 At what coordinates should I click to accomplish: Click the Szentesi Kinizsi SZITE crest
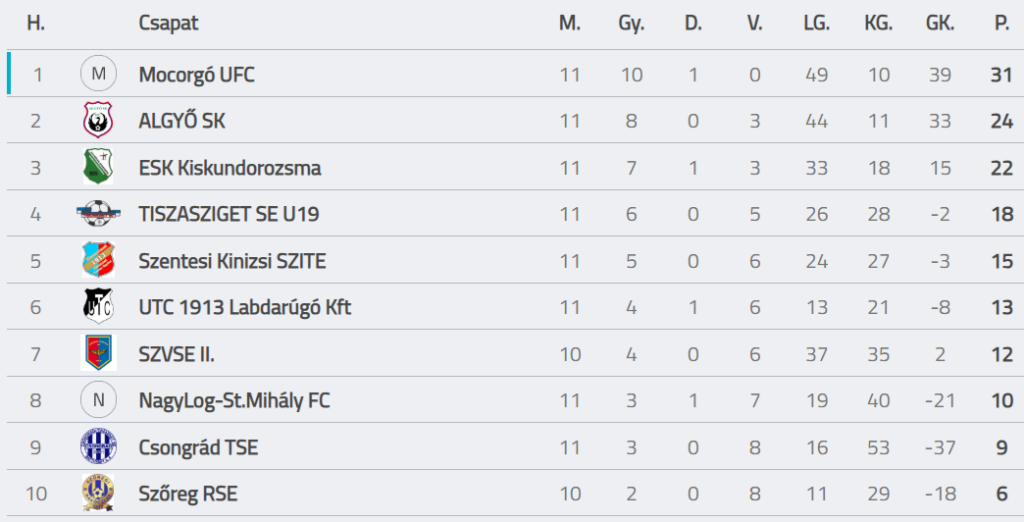coord(98,261)
